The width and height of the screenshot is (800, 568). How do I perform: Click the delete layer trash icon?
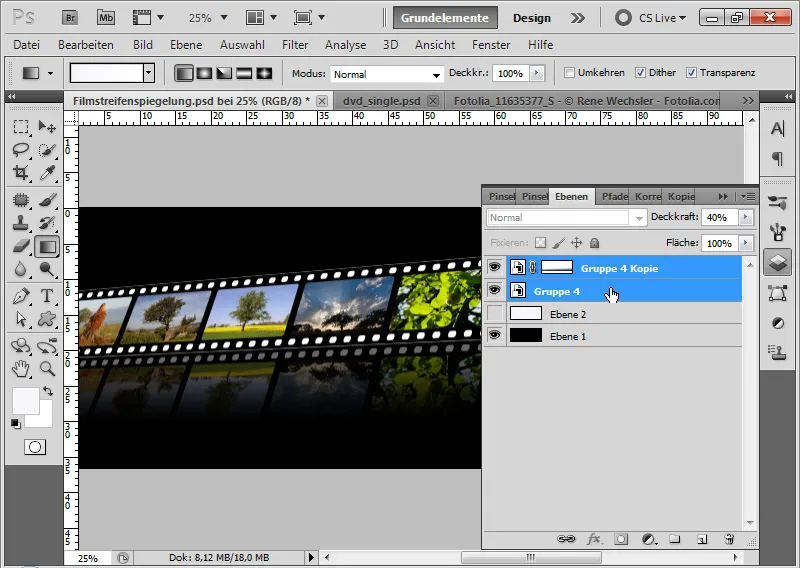(x=729, y=539)
